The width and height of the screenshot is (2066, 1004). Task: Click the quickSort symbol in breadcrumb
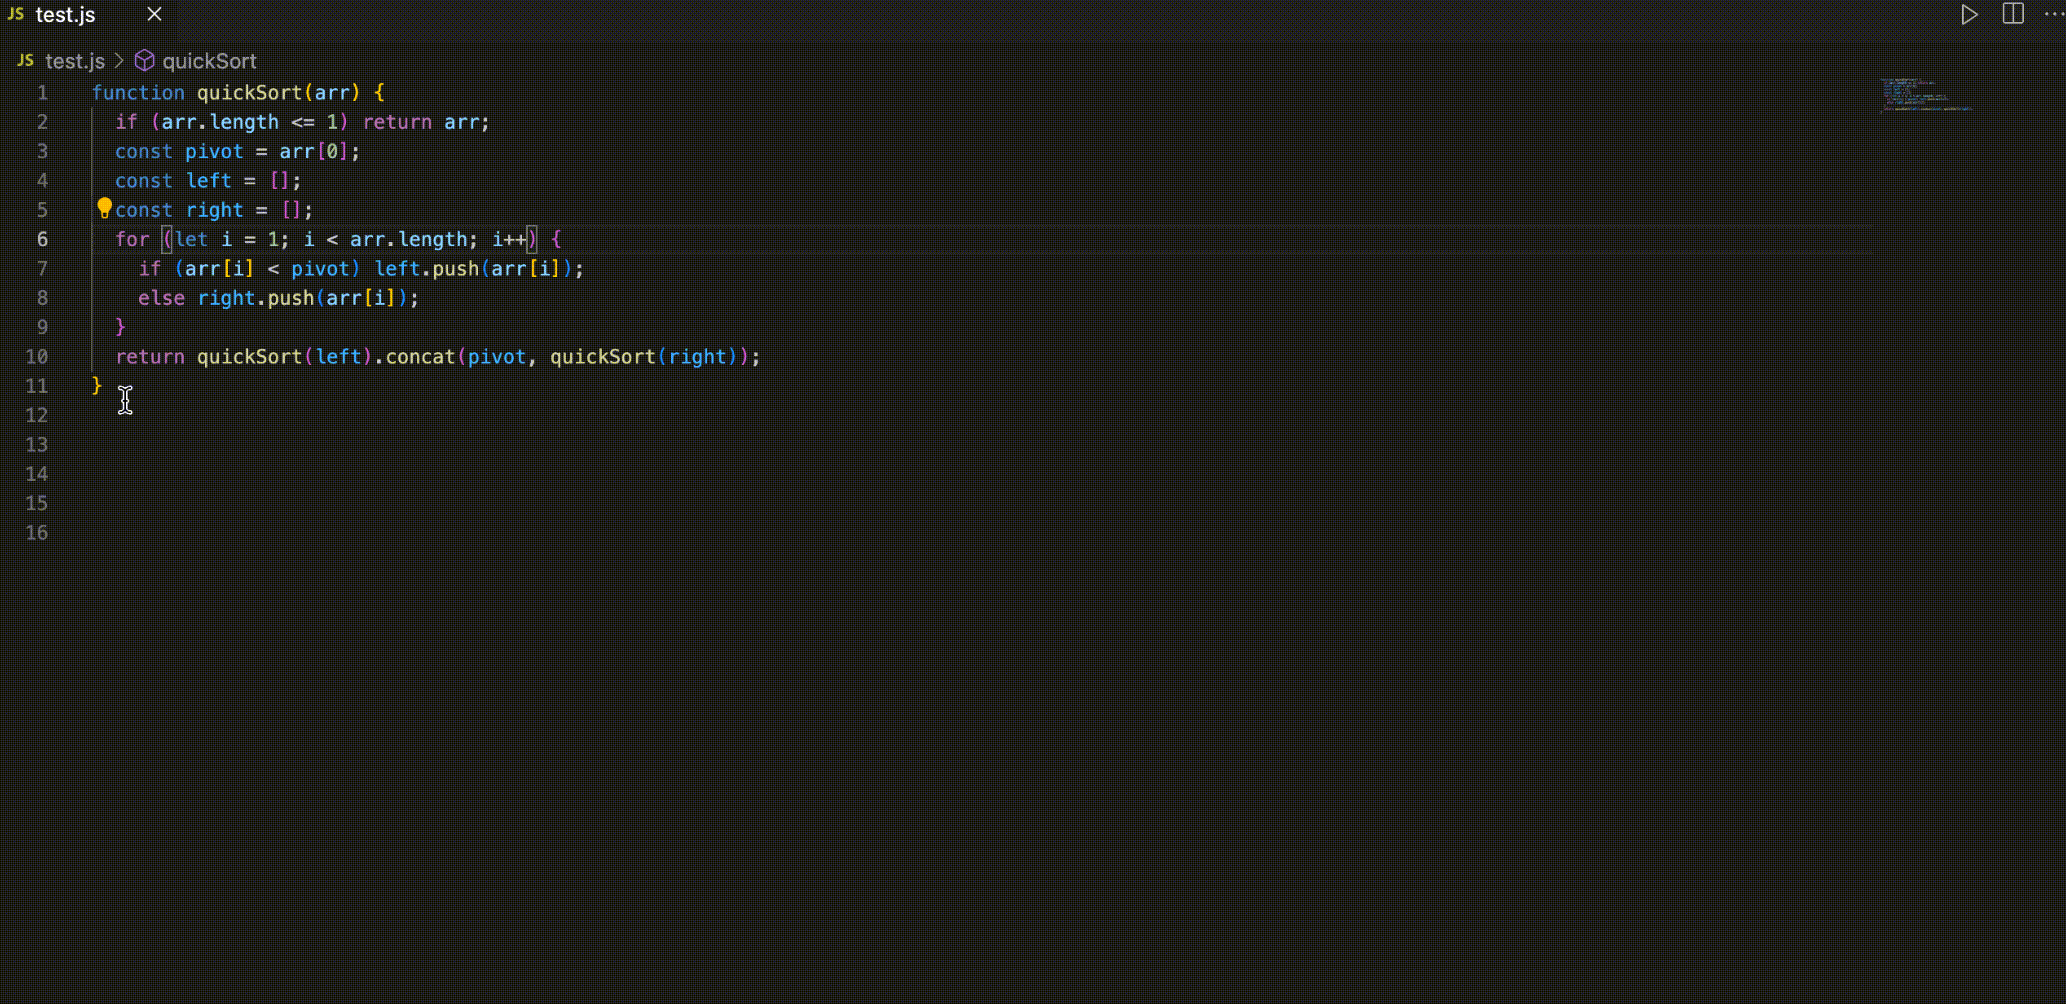point(209,61)
